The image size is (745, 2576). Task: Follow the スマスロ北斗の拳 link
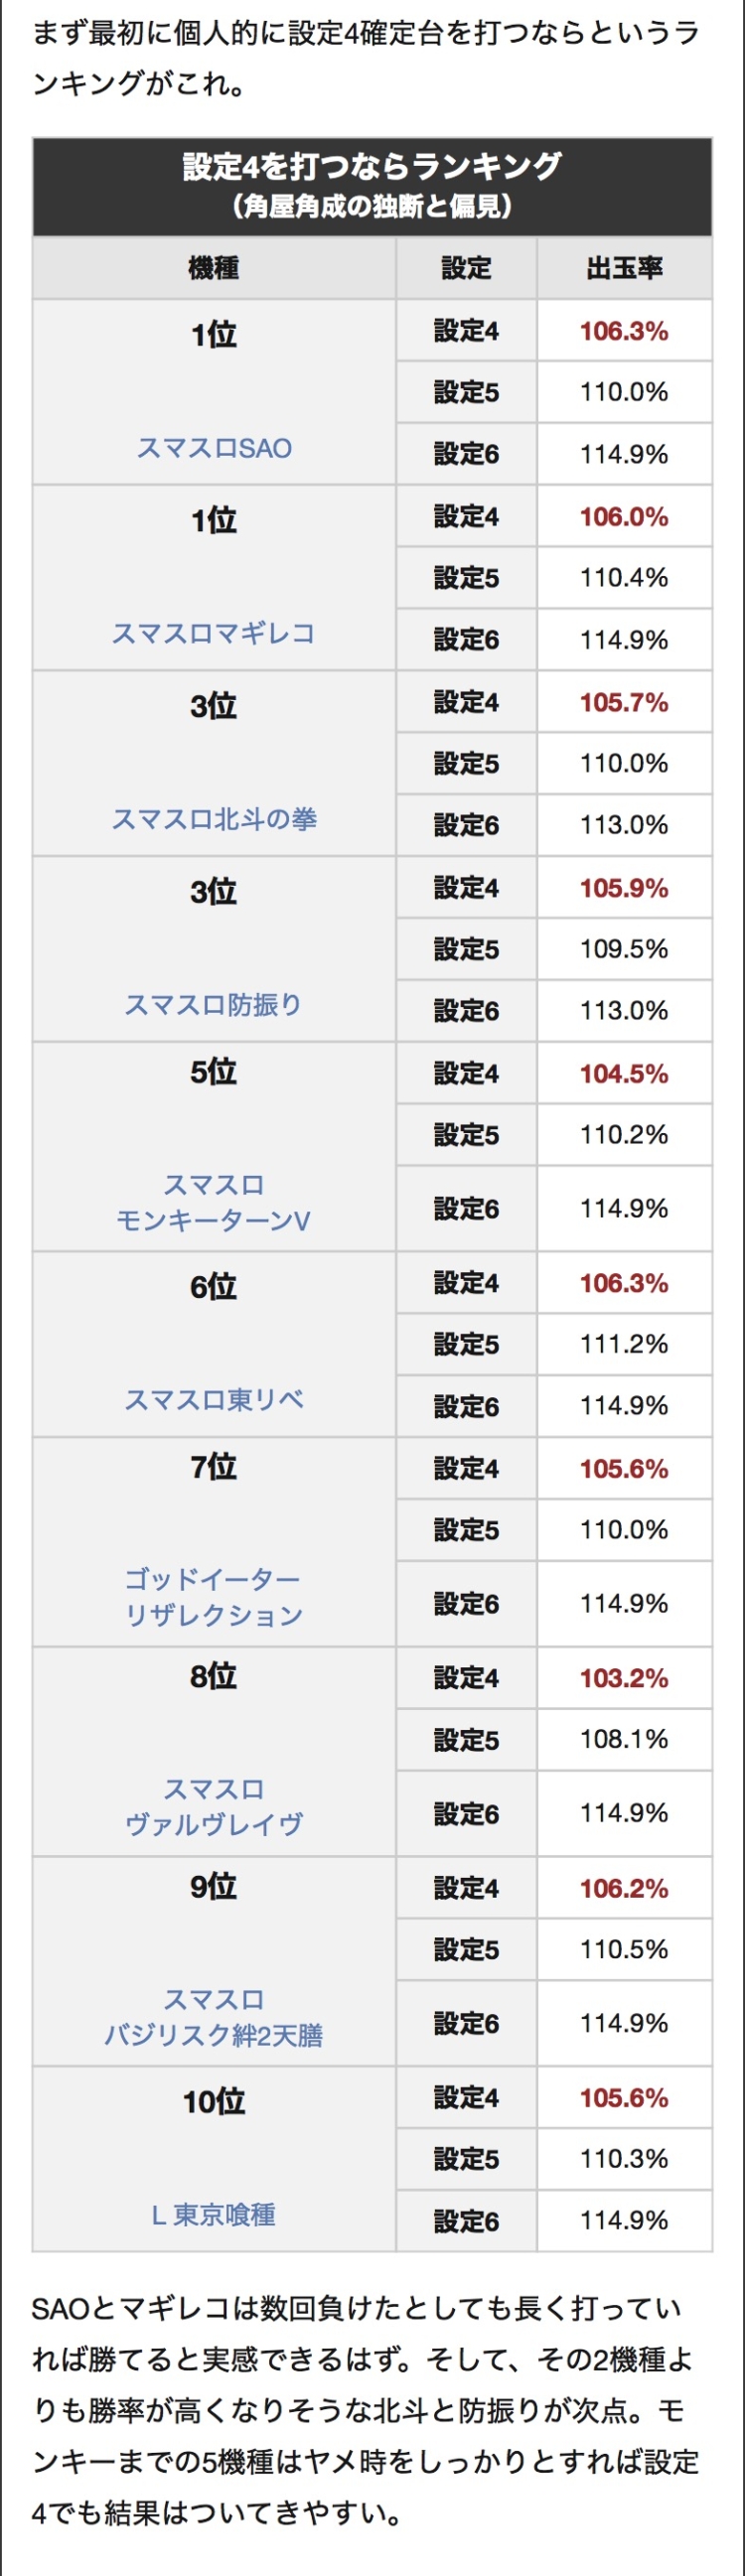coord(214,819)
